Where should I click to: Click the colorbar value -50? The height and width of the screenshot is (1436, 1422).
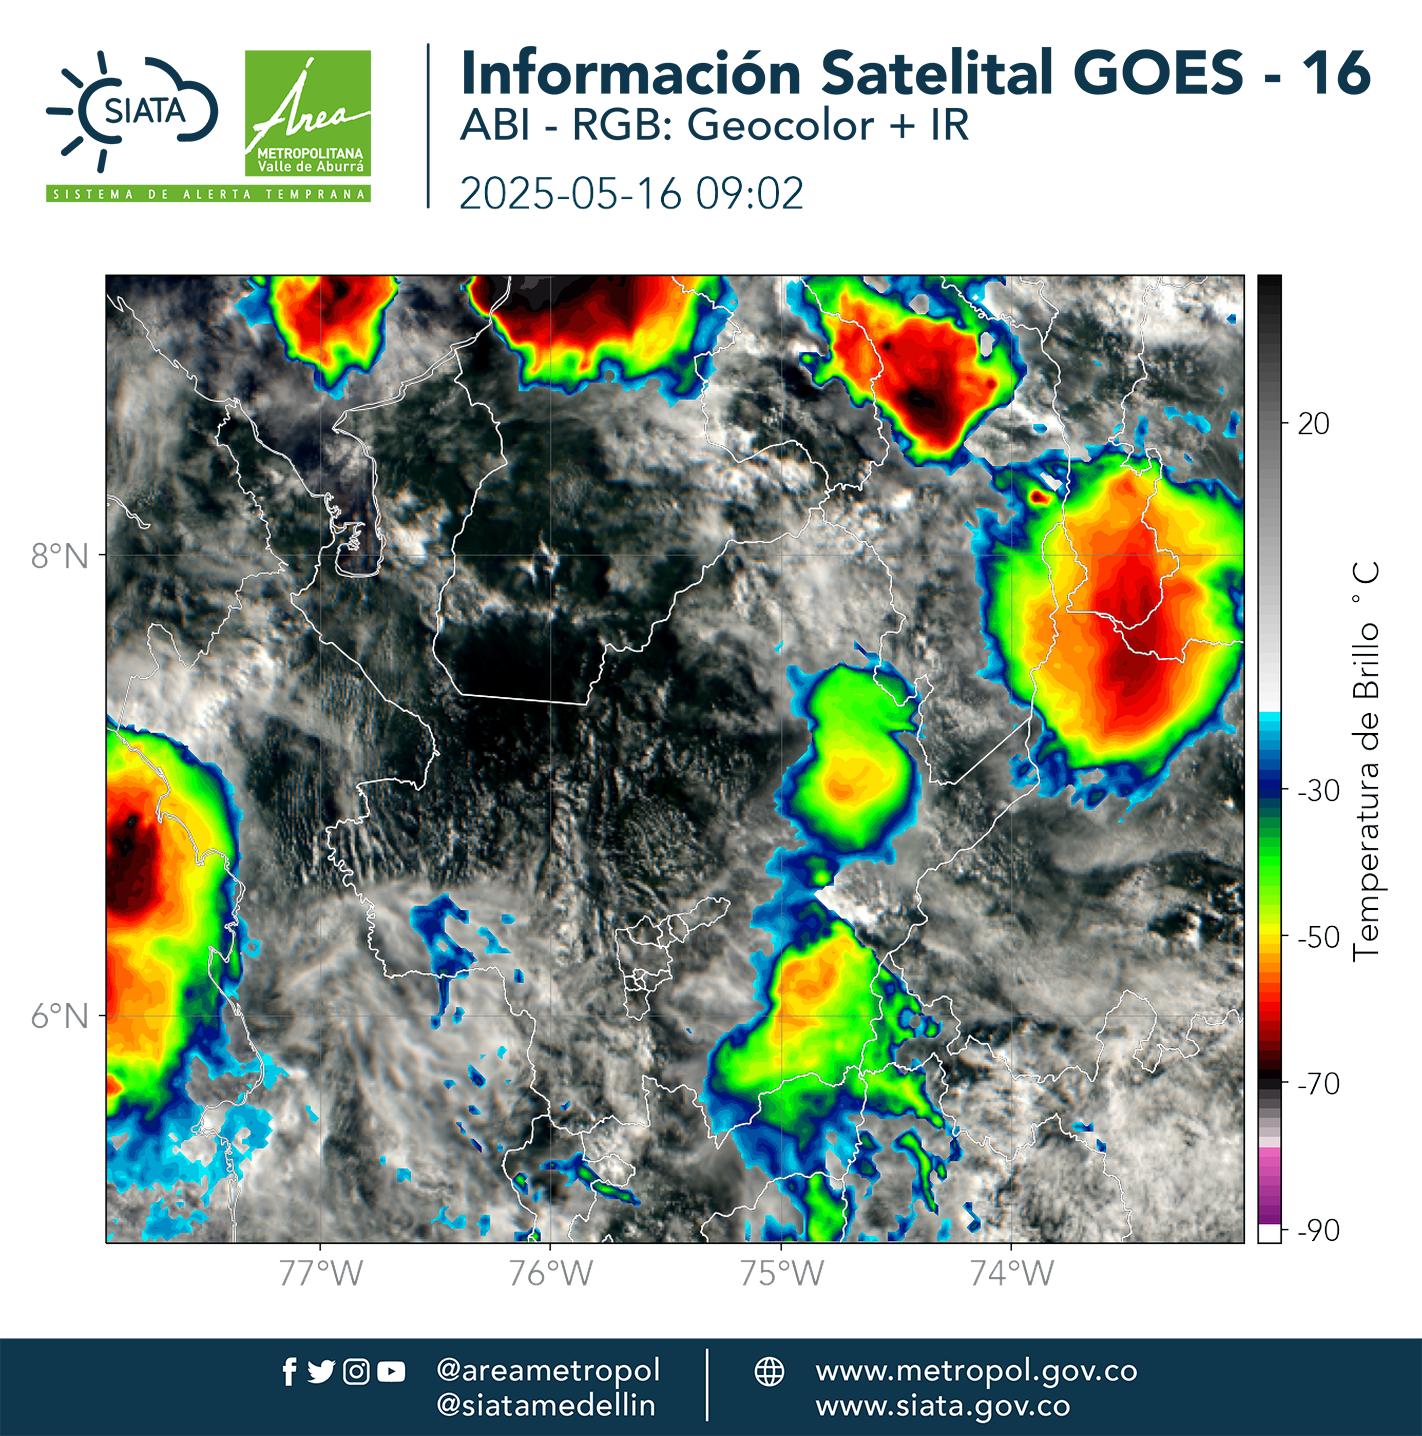1318,937
